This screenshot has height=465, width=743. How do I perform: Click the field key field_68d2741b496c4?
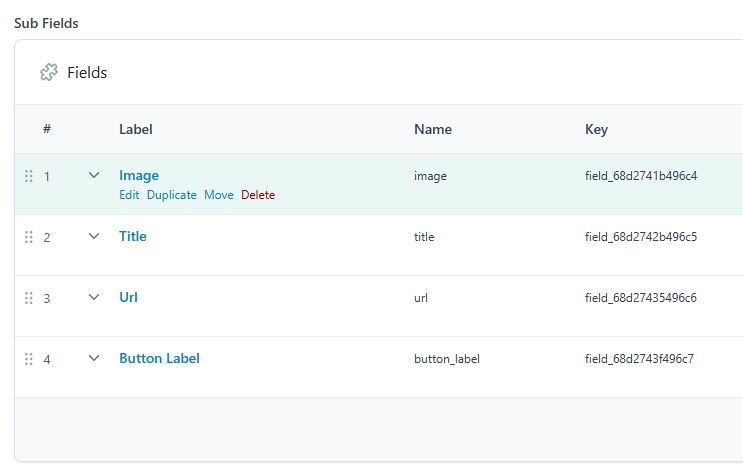[x=640, y=176]
